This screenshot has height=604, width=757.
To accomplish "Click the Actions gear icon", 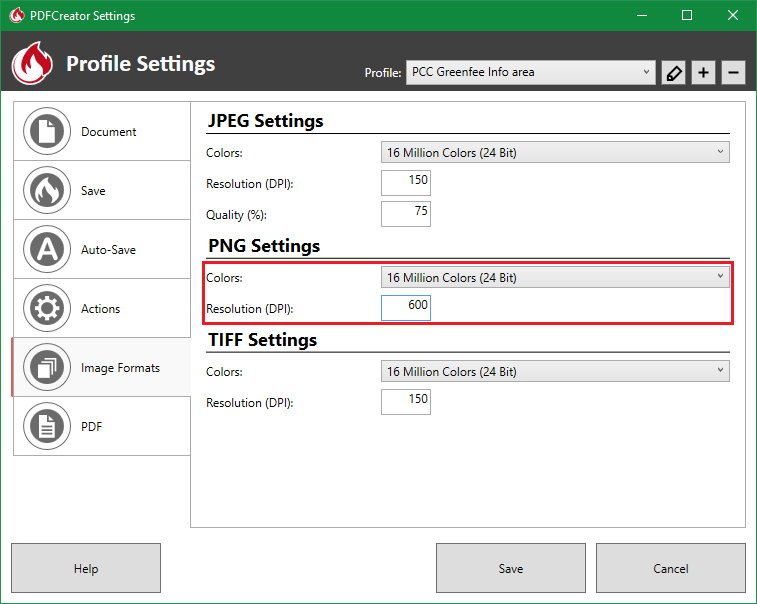I will point(46,309).
